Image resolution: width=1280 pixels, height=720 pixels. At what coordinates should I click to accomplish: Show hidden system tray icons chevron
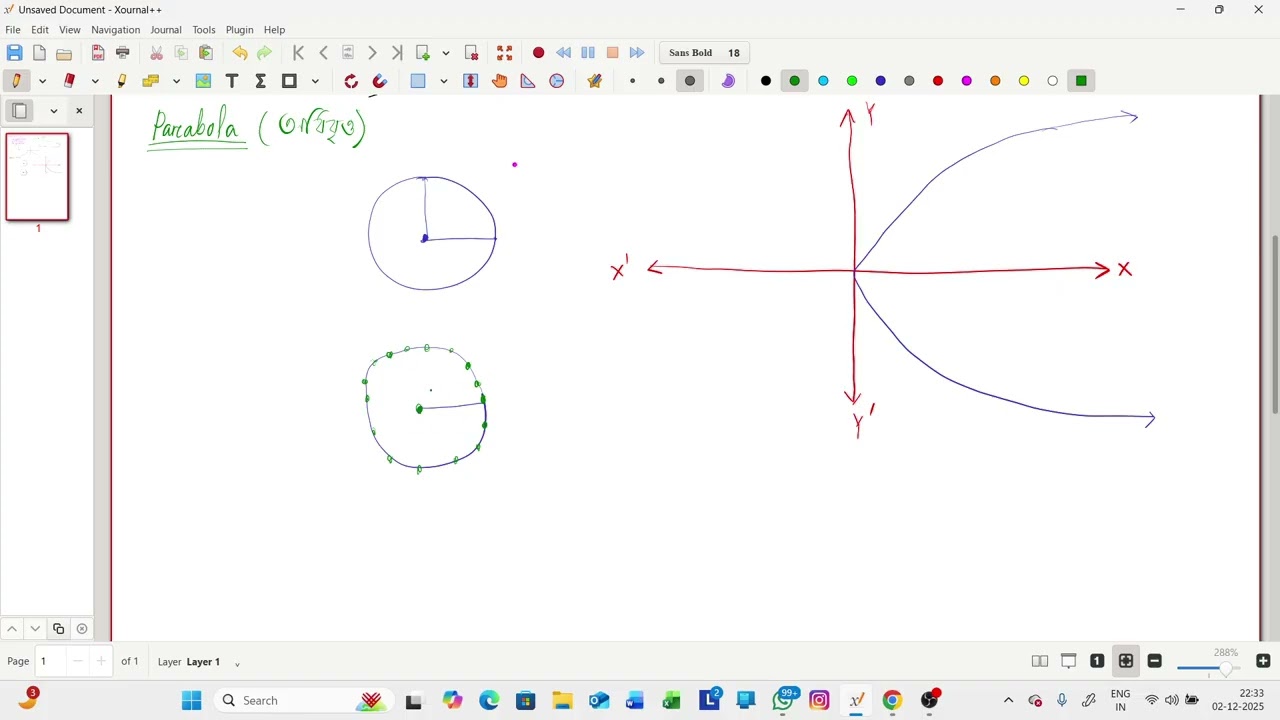pyautogui.click(x=1008, y=700)
